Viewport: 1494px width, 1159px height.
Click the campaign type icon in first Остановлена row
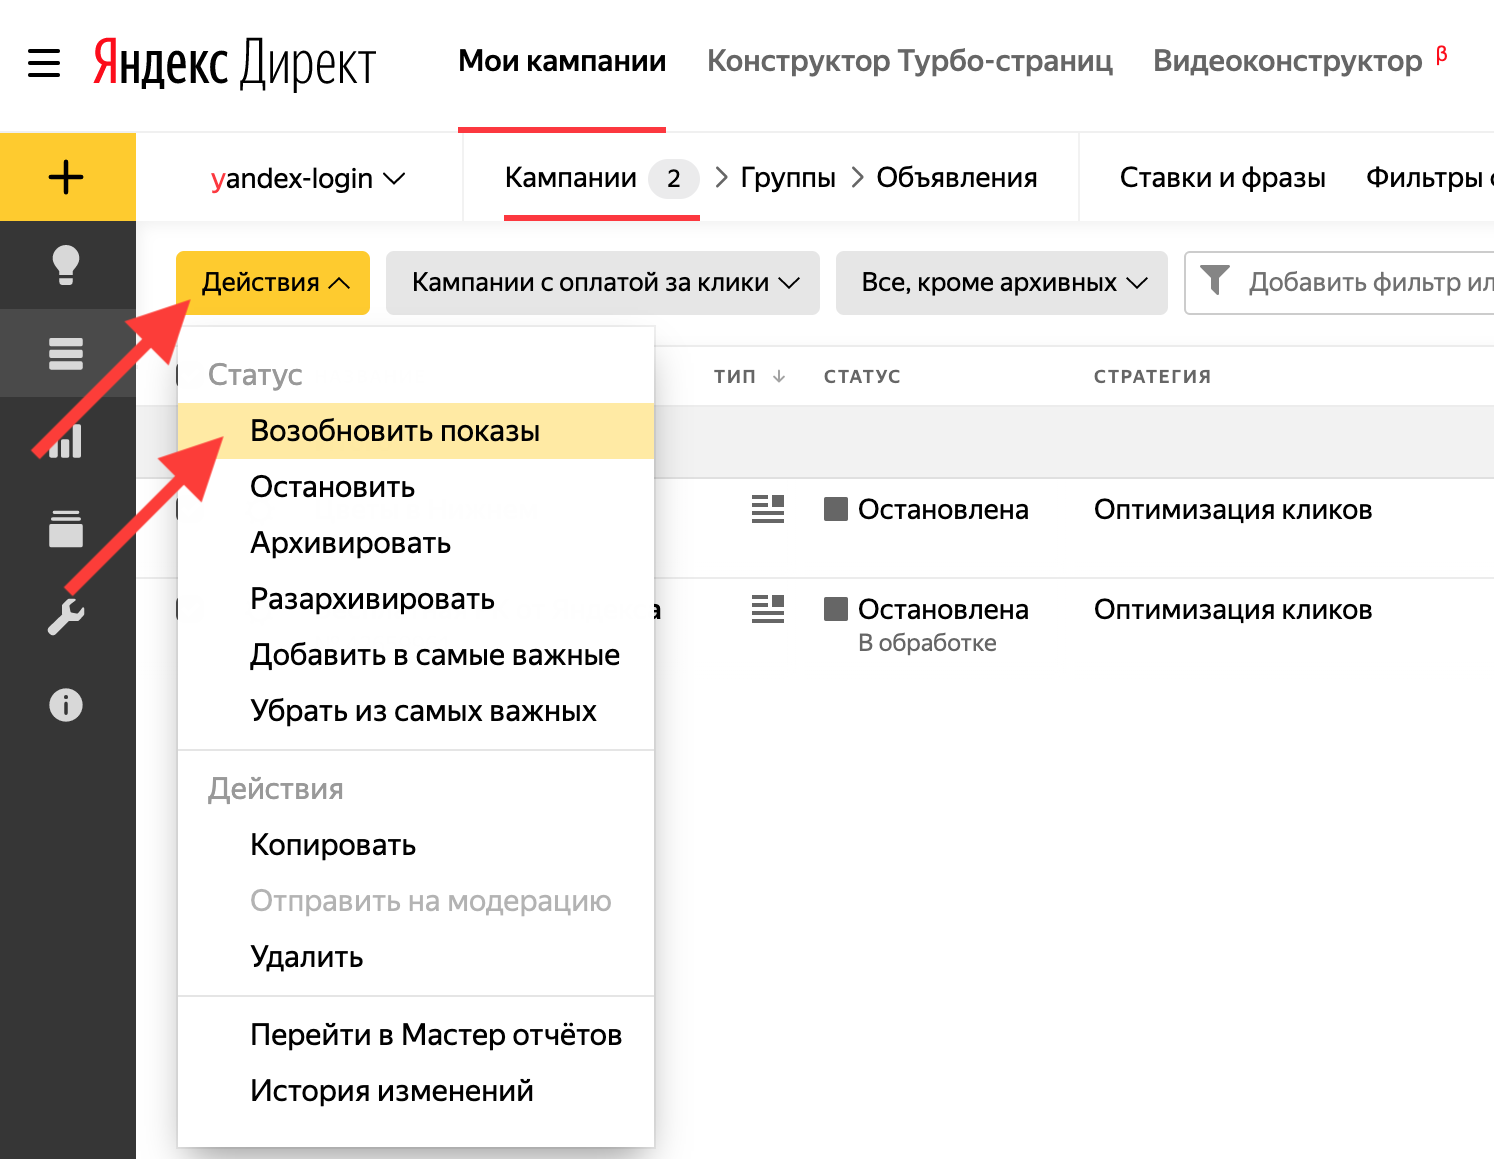click(x=768, y=509)
